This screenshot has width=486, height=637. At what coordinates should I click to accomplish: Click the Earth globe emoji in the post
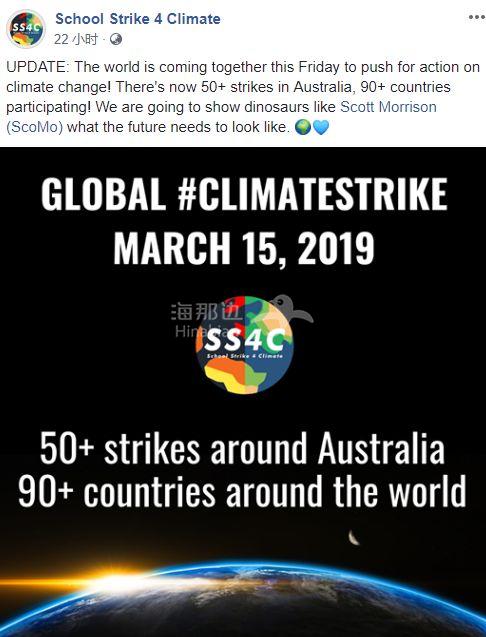(x=303, y=128)
